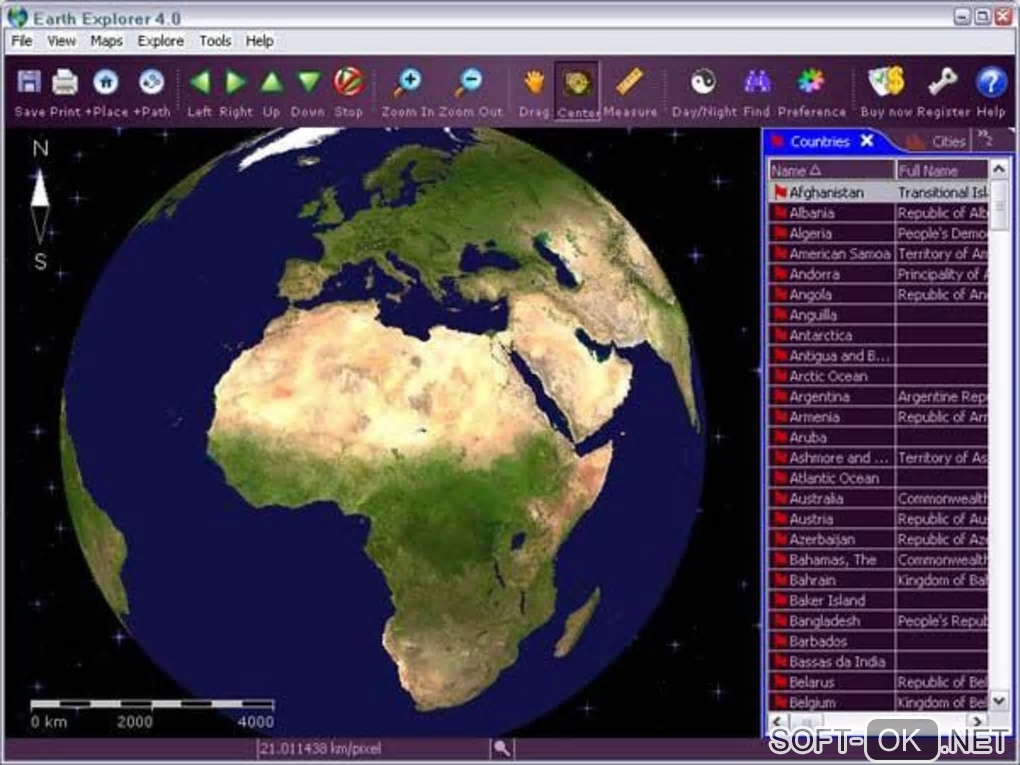Show more tabs with the overflow chevron
Image resolution: width=1020 pixels, height=765 pixels.
985,138
